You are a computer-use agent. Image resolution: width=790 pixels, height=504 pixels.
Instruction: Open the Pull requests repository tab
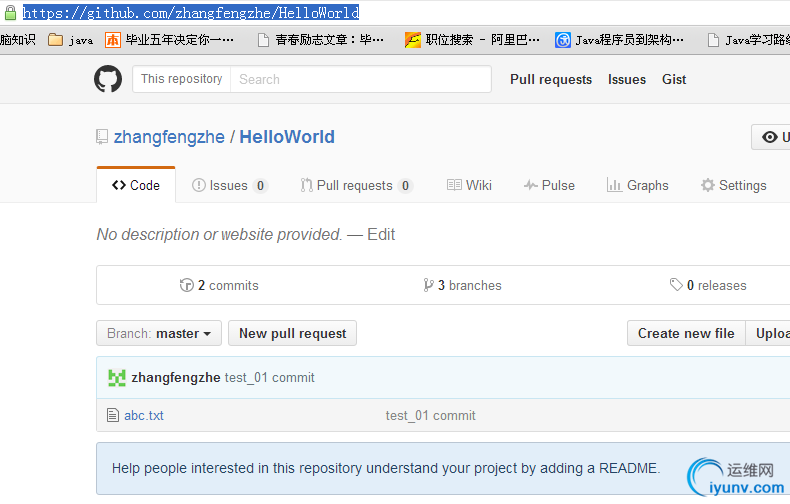point(357,185)
